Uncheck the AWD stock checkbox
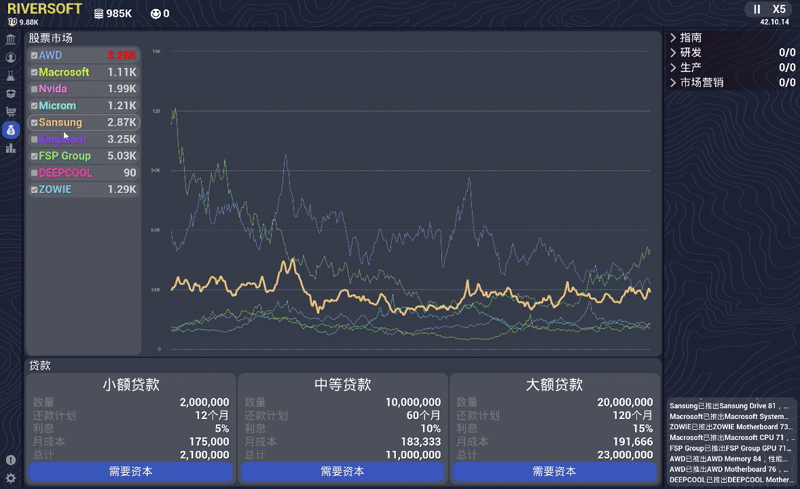800x489 pixels. [34, 56]
